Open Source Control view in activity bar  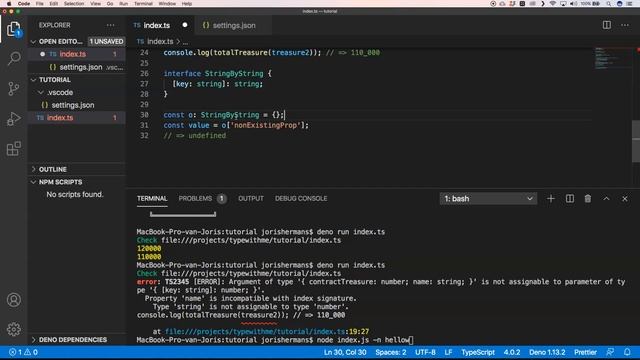[13, 89]
